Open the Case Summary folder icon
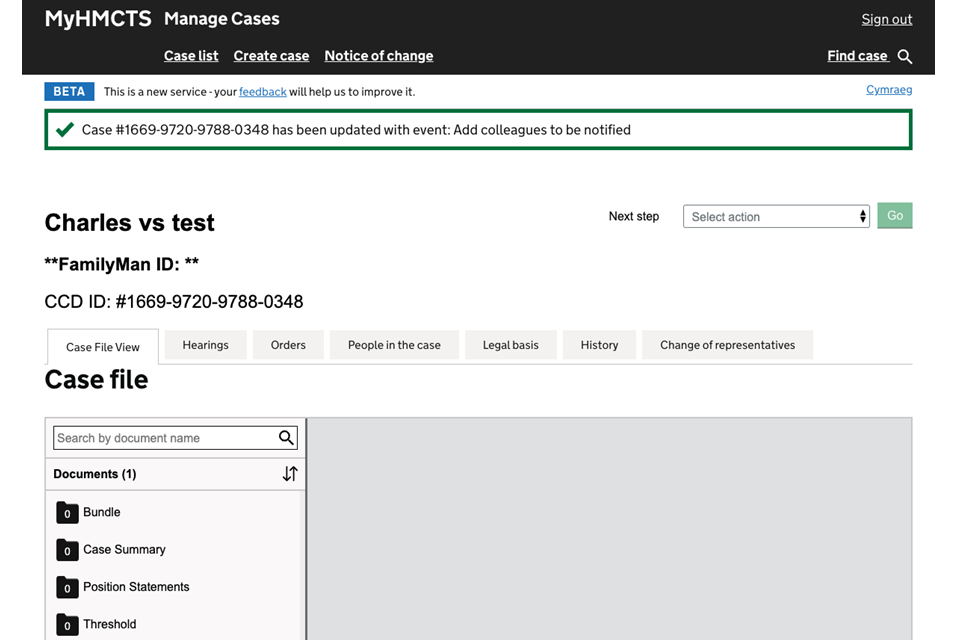The height and width of the screenshot is (640, 960). [67, 549]
